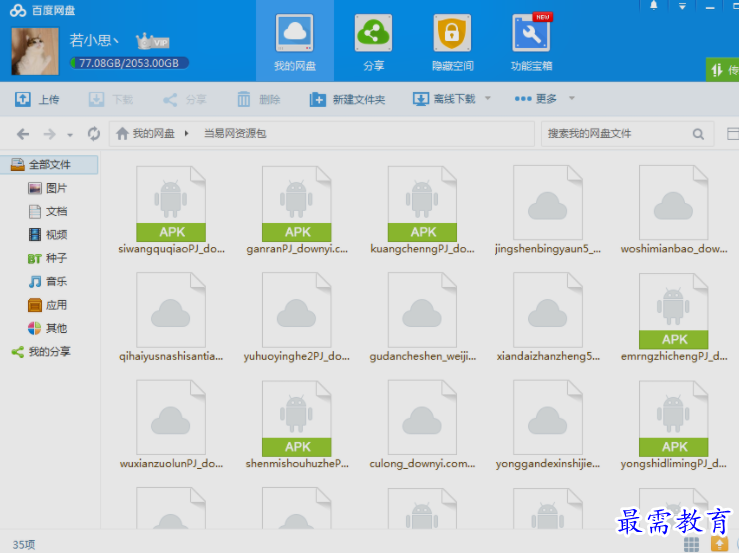Open the navigation history dropdown

70,135
